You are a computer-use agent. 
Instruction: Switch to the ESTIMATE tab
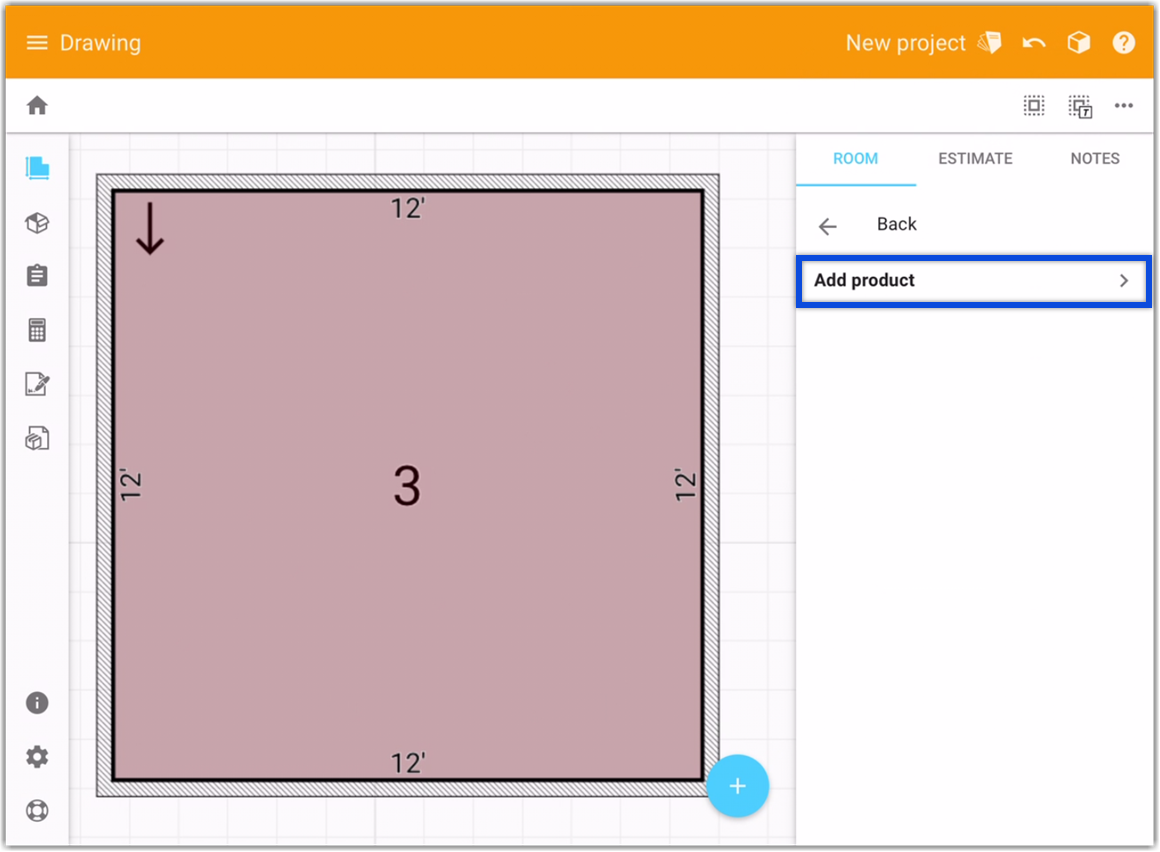click(x=975, y=158)
